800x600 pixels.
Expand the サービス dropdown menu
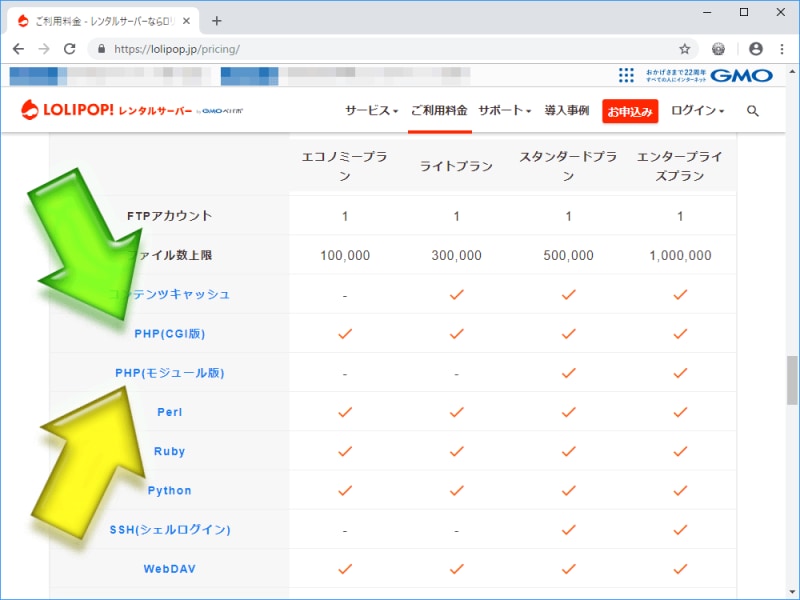(x=371, y=110)
